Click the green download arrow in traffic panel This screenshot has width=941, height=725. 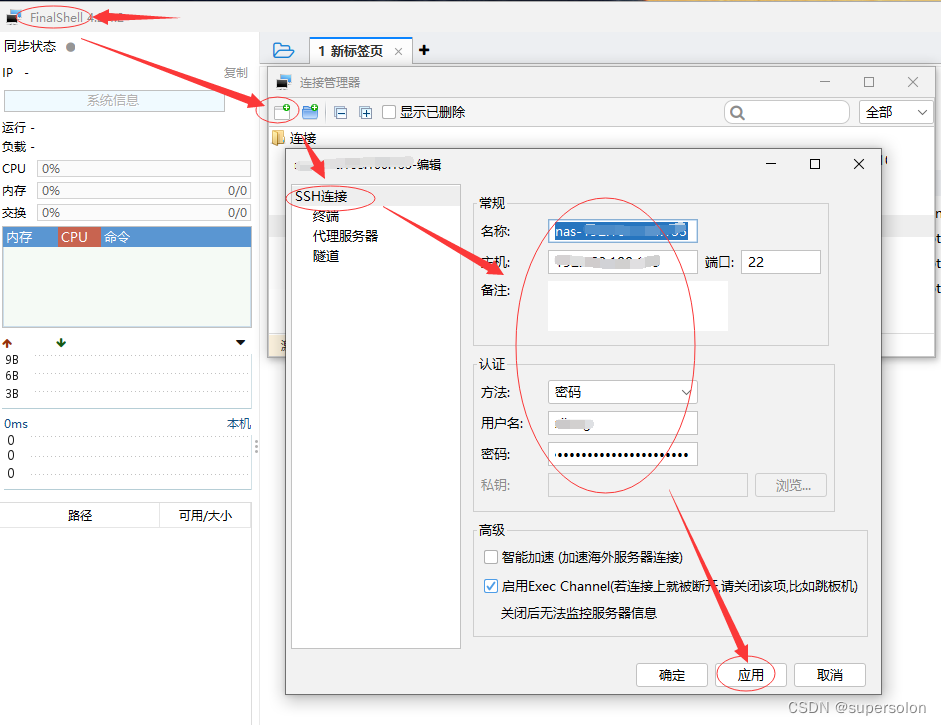tap(60, 343)
